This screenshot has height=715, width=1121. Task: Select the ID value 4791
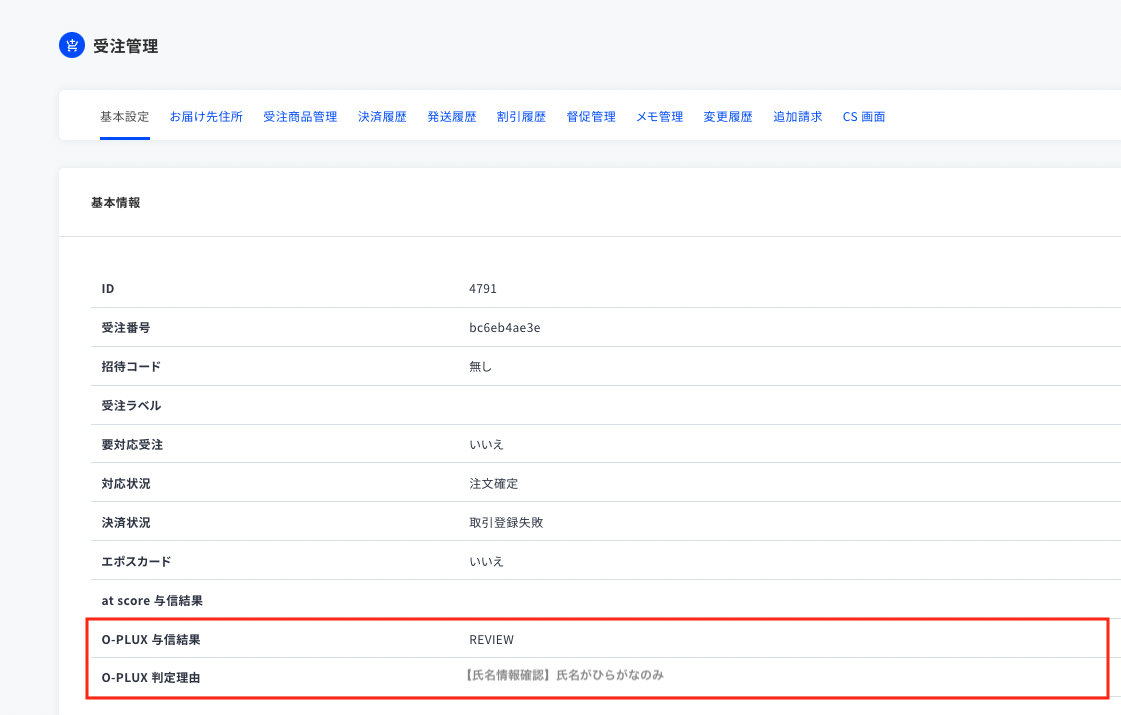[x=483, y=289]
